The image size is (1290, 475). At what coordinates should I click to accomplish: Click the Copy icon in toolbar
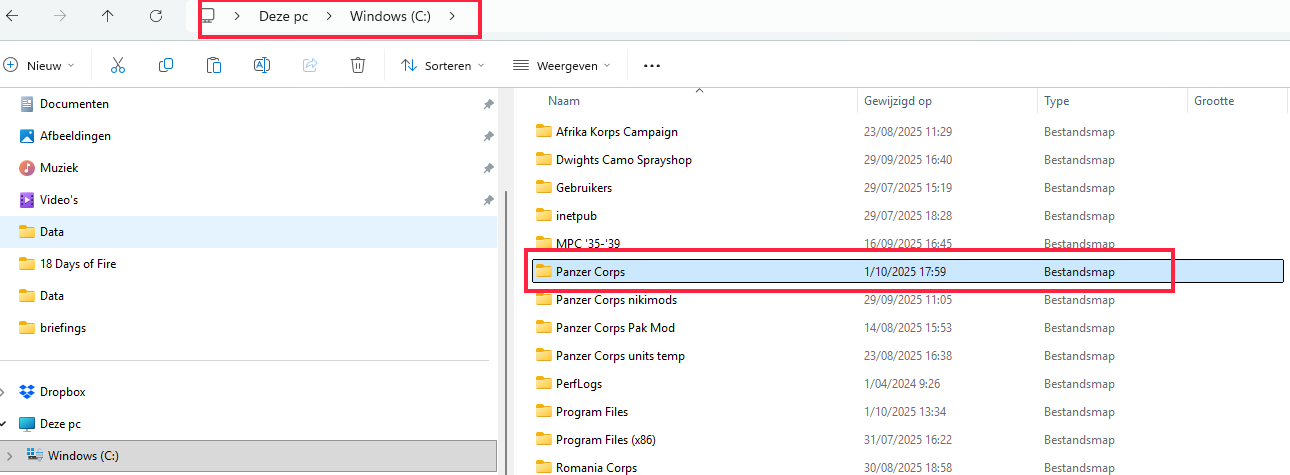(x=166, y=65)
